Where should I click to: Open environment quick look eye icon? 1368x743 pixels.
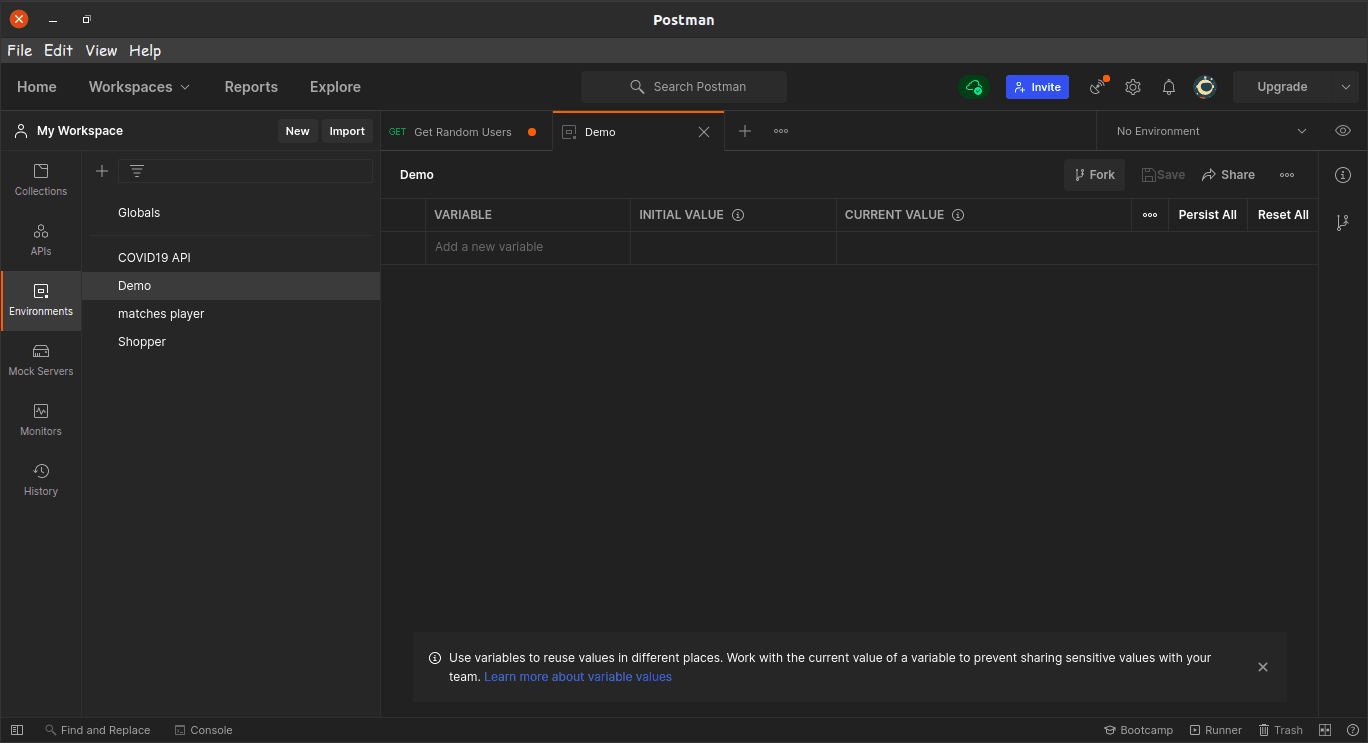1343,131
